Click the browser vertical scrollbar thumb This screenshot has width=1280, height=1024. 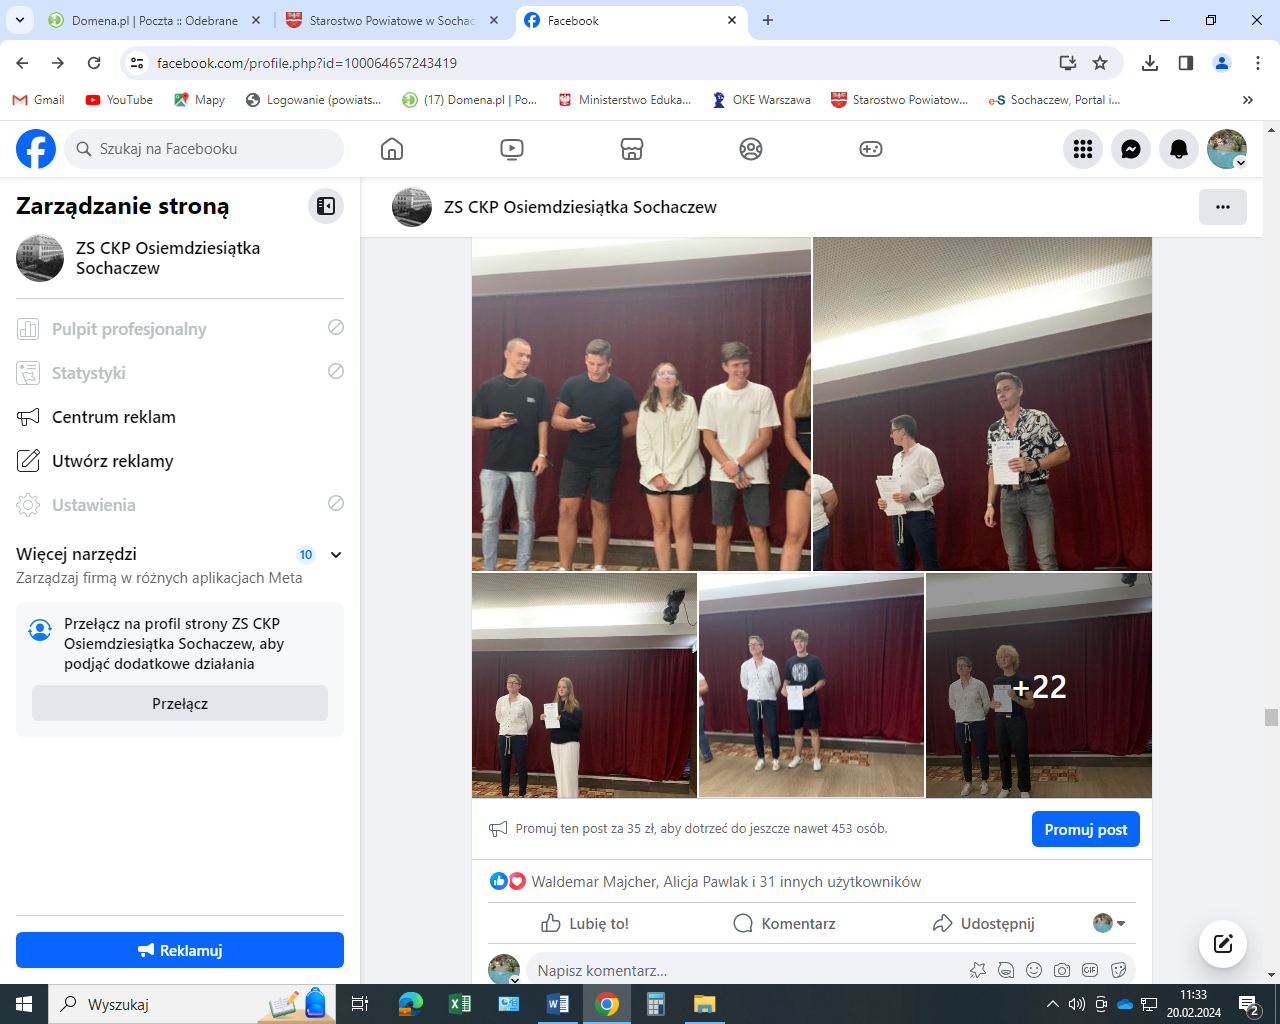point(1271,717)
